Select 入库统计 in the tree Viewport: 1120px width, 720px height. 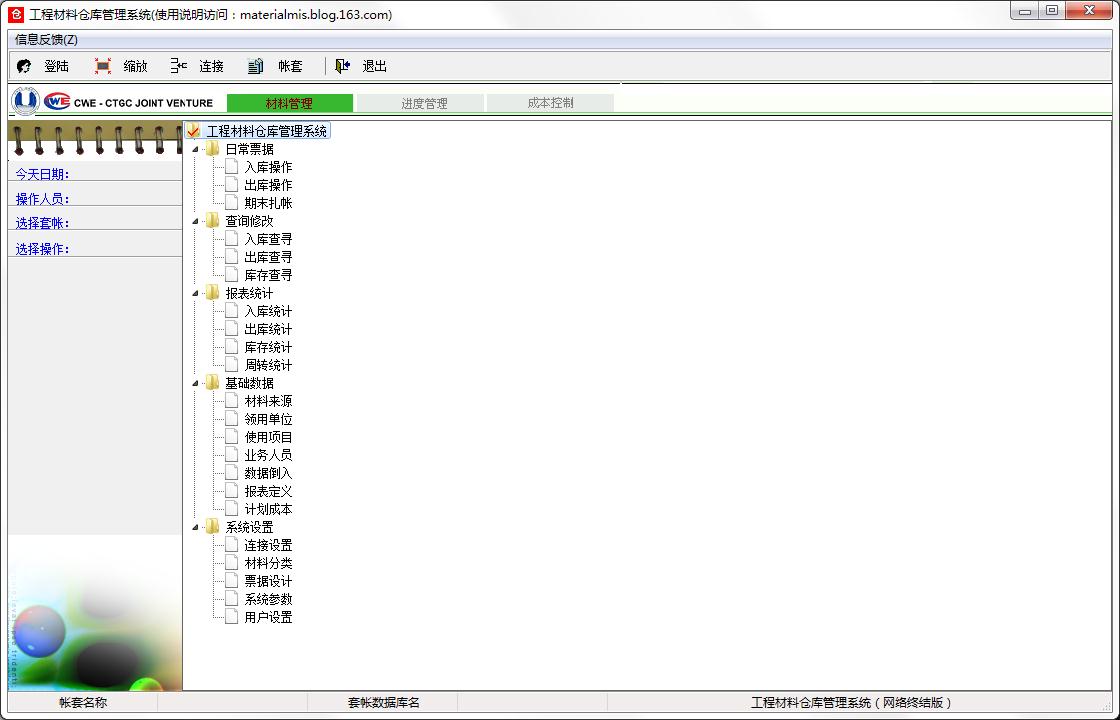click(x=268, y=311)
